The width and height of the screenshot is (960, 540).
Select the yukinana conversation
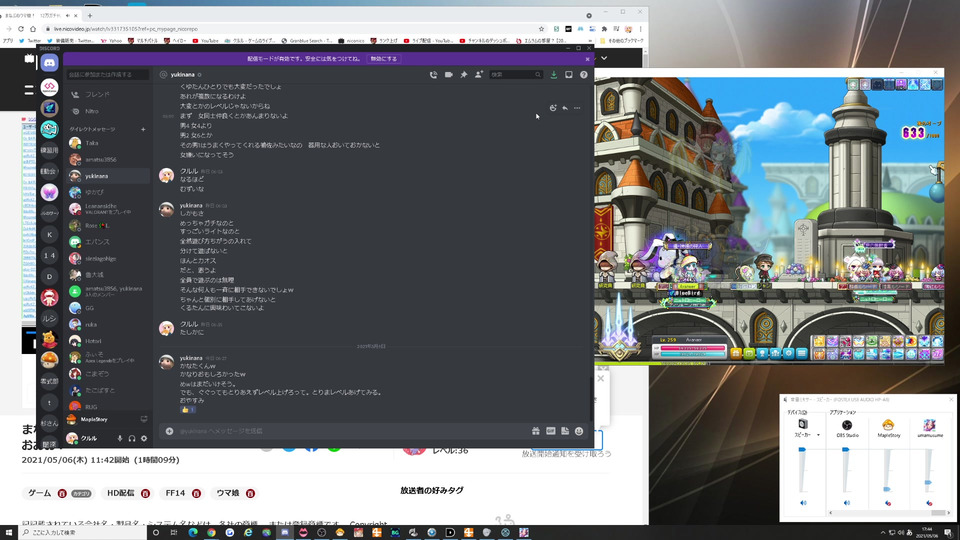click(108, 176)
